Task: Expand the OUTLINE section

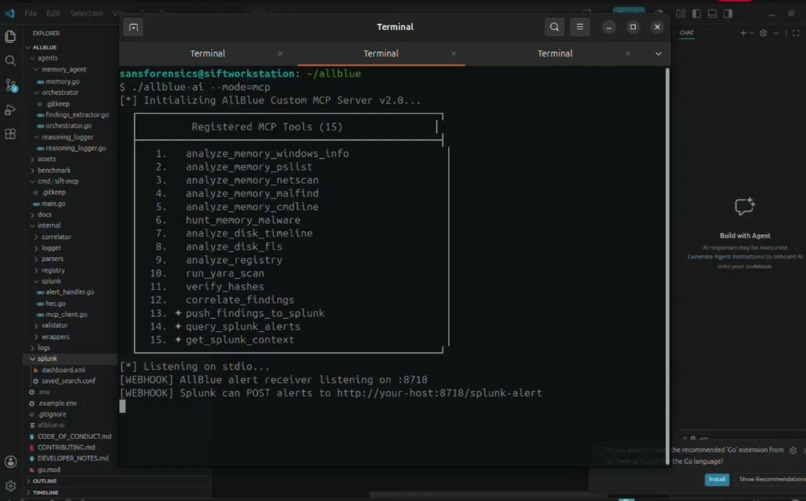Action: click(45, 481)
